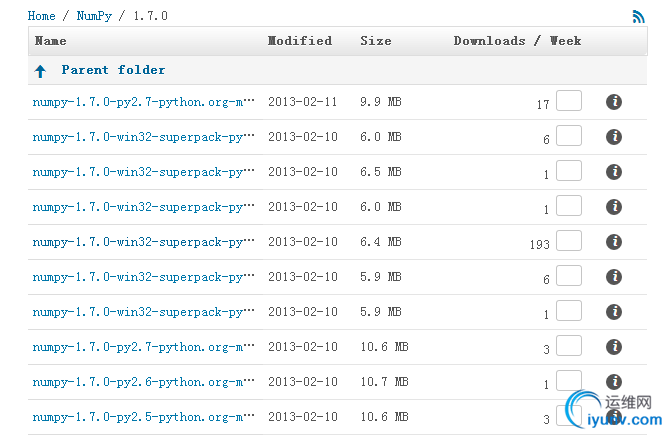Sort by Downloads / Week header
This screenshot has width=668, height=436.
point(517,41)
